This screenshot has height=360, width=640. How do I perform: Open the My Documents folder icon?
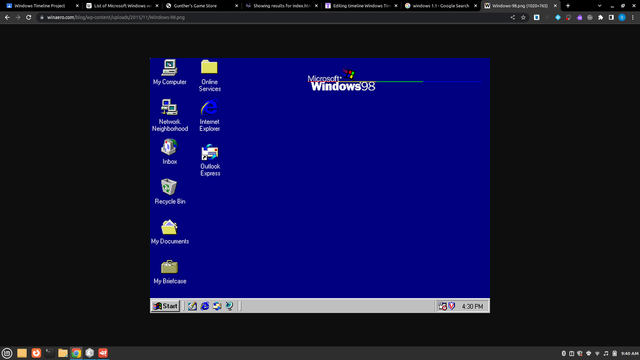(170, 232)
